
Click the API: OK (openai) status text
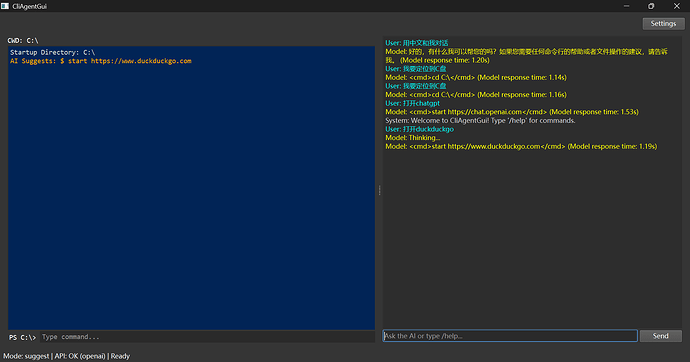(x=80, y=356)
